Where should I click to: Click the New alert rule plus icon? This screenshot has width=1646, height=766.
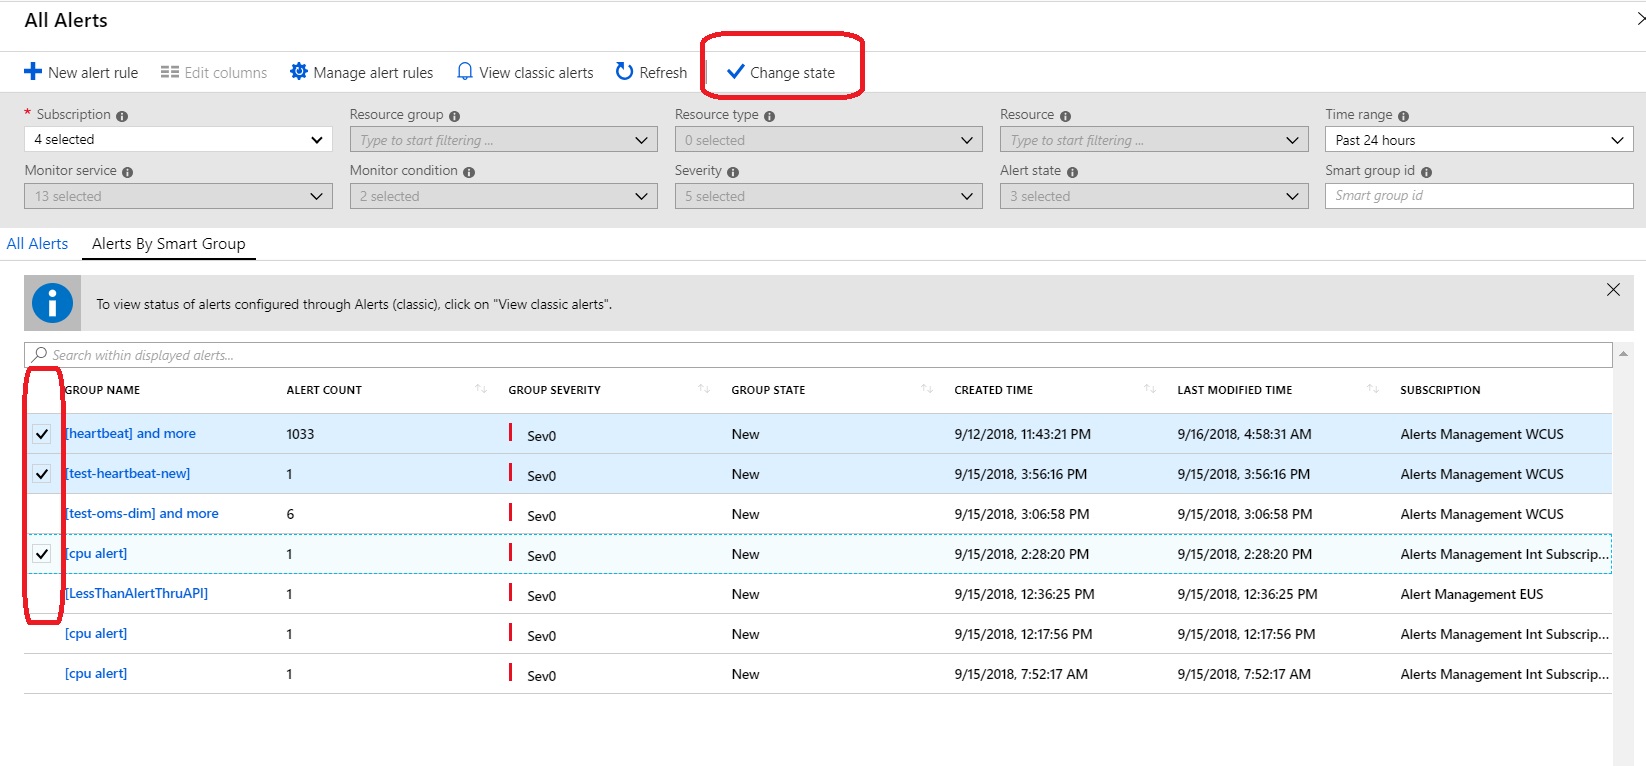pyautogui.click(x=33, y=72)
